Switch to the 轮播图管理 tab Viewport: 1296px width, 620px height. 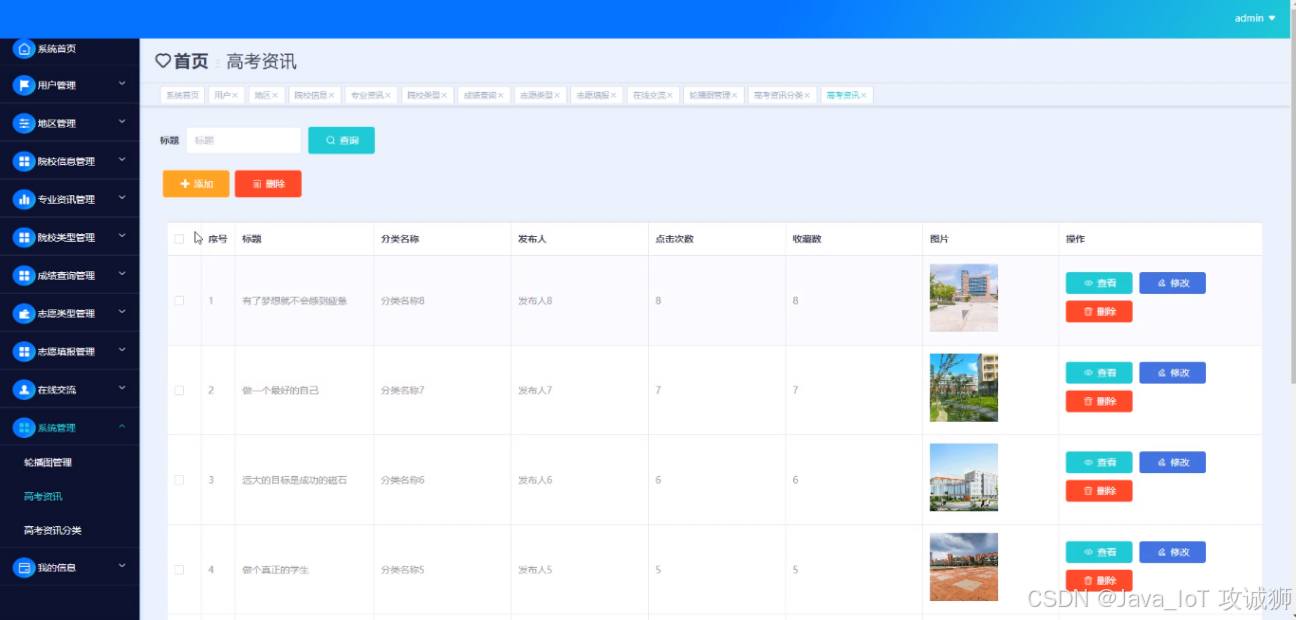710,95
